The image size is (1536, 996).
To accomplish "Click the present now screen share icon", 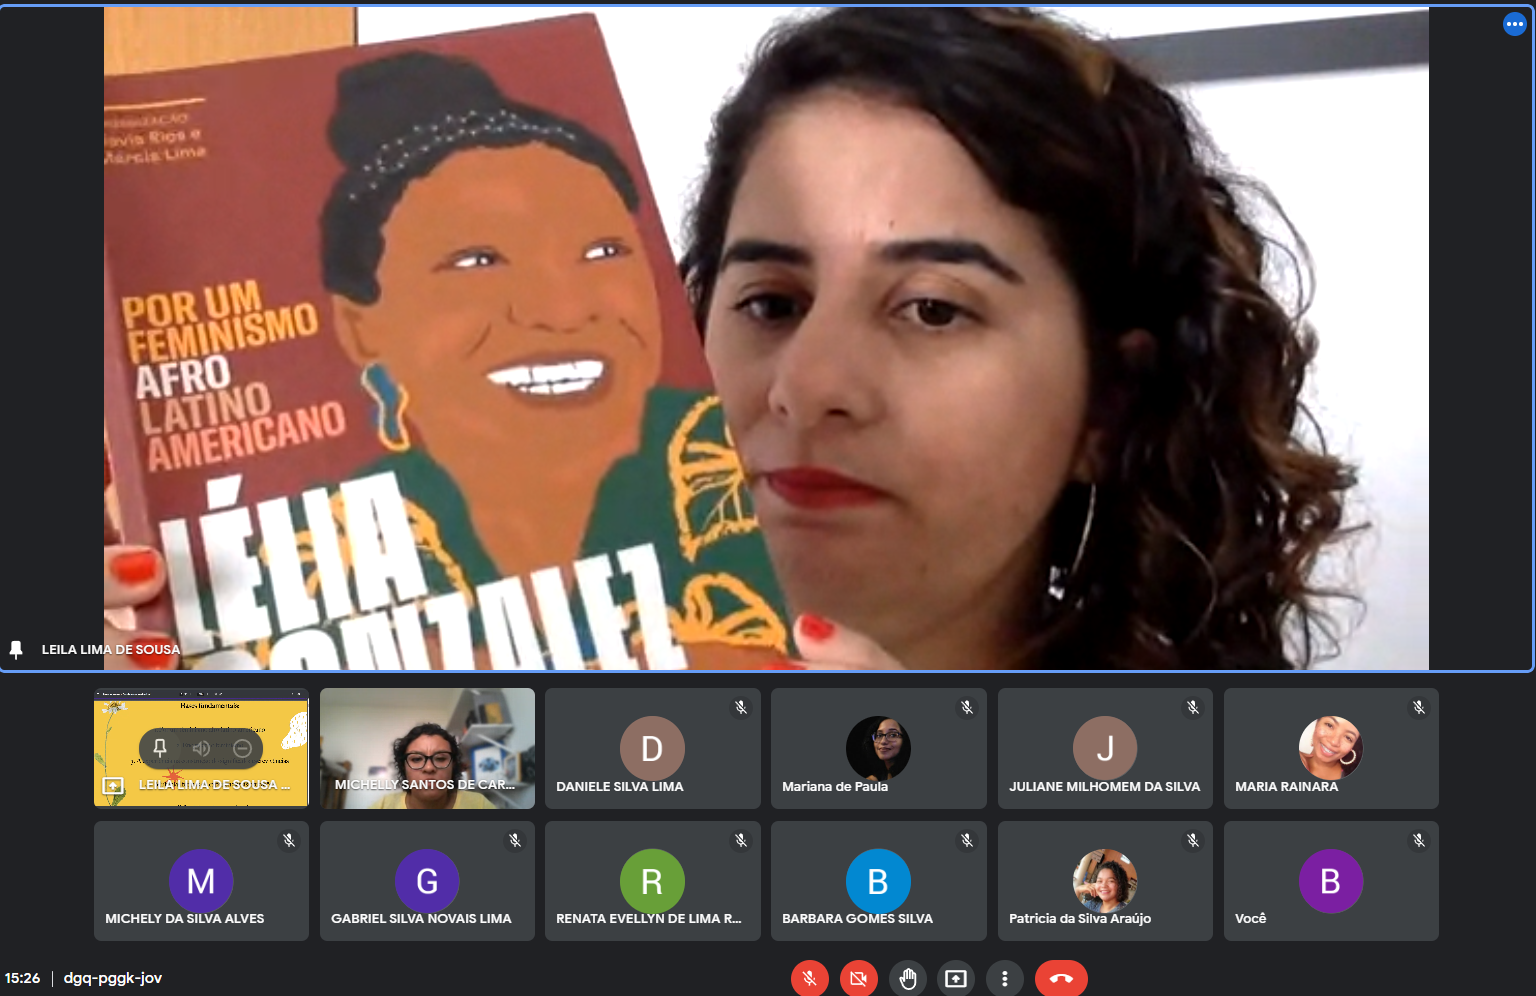I will tap(956, 978).
